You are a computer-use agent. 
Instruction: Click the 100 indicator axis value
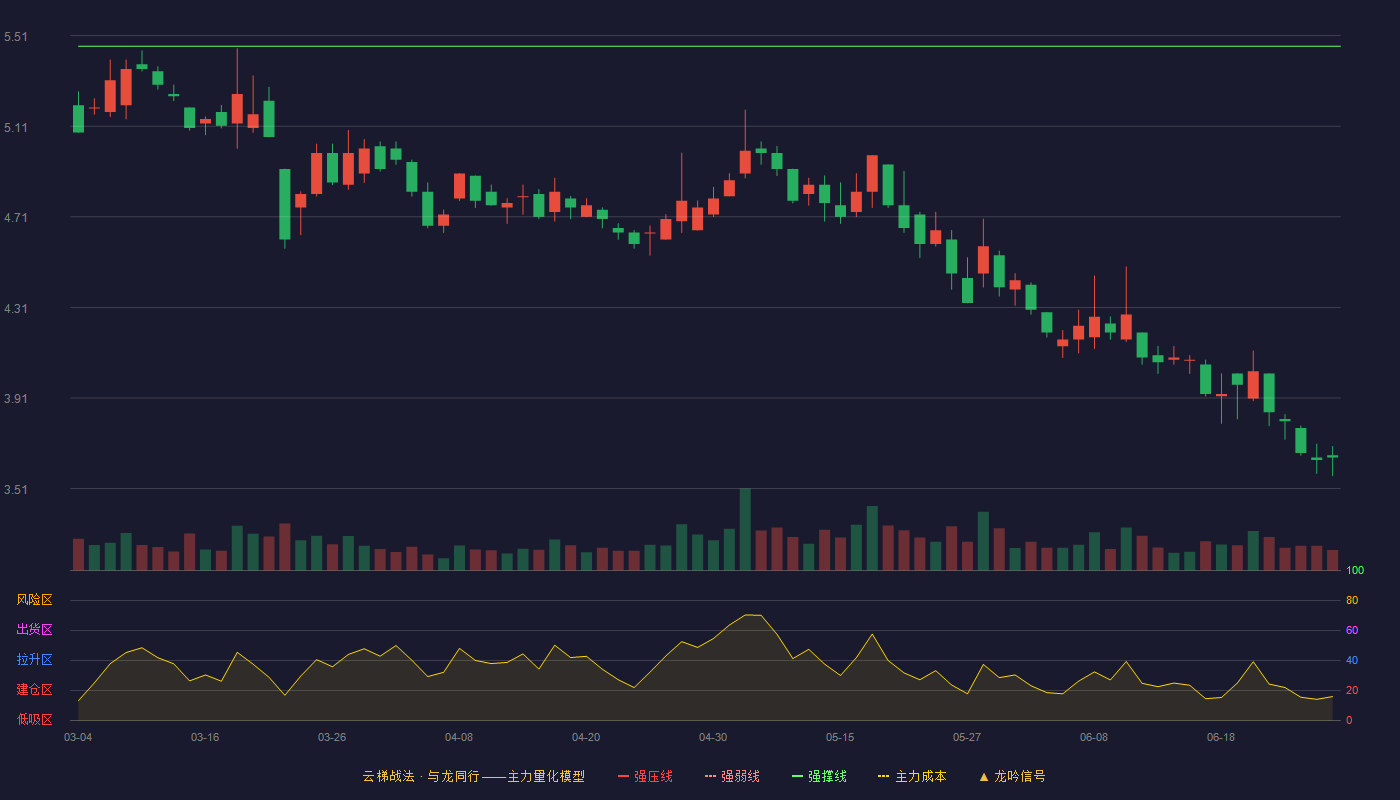1355,571
